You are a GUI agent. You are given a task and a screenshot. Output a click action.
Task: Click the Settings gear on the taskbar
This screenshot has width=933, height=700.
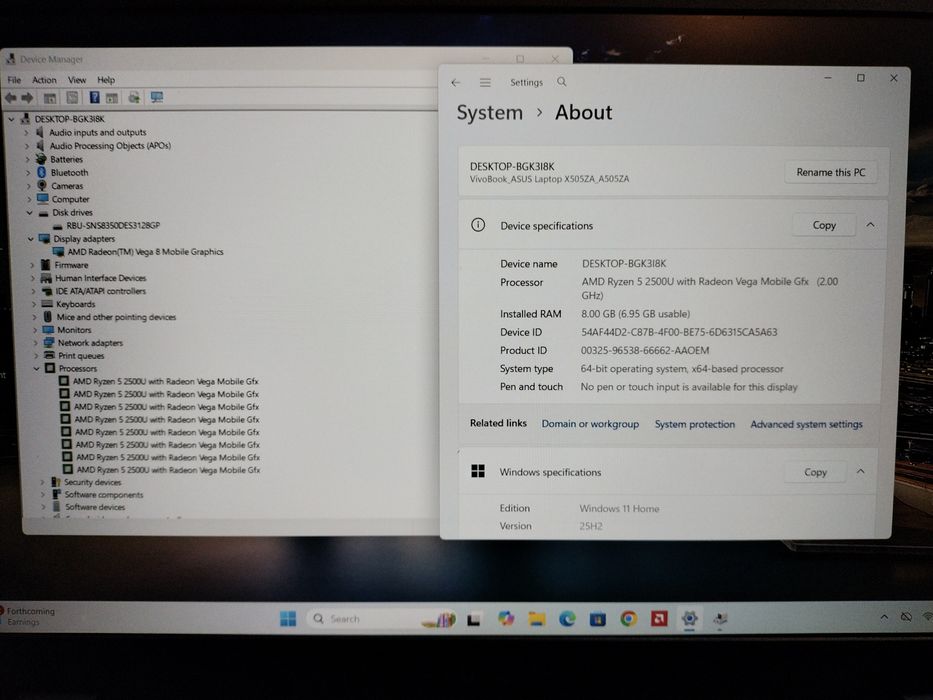pos(690,619)
